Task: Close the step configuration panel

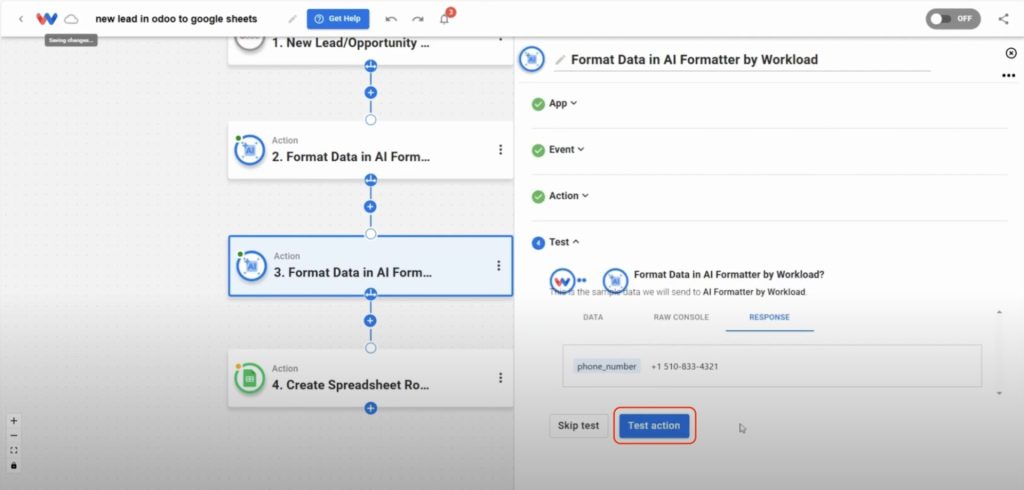Action: (x=1011, y=53)
